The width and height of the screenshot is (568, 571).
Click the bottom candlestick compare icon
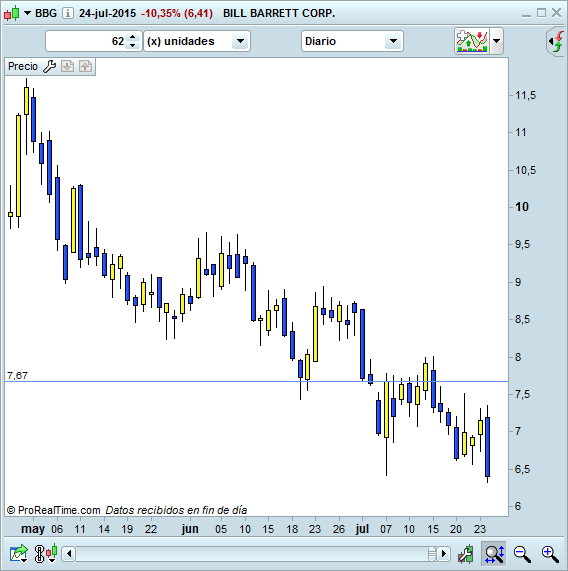coord(52,553)
